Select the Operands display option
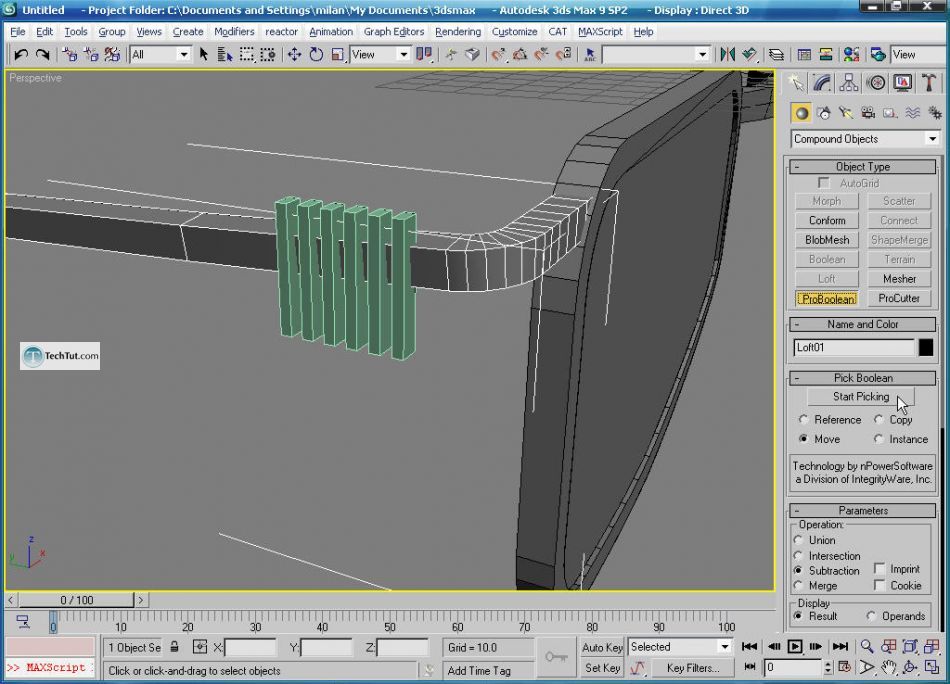The image size is (950, 684). pyautogui.click(x=871, y=616)
